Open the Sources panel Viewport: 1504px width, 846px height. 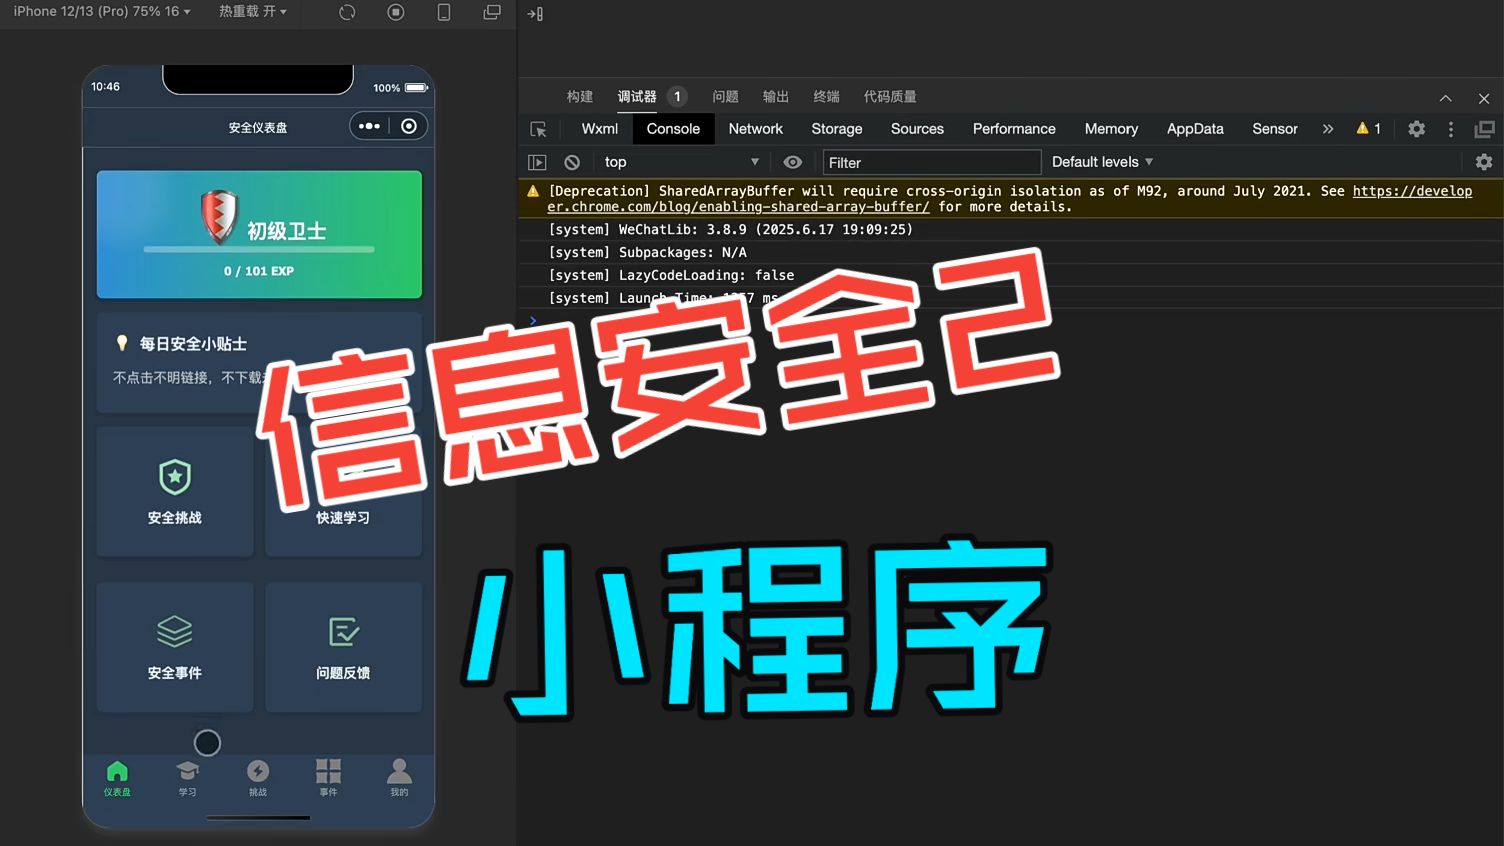coord(917,129)
